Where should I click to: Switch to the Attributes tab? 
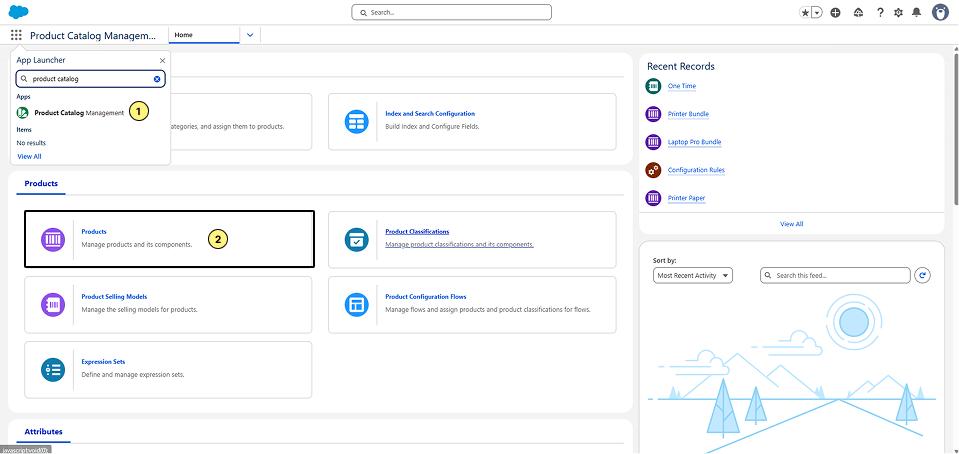tap(43, 432)
